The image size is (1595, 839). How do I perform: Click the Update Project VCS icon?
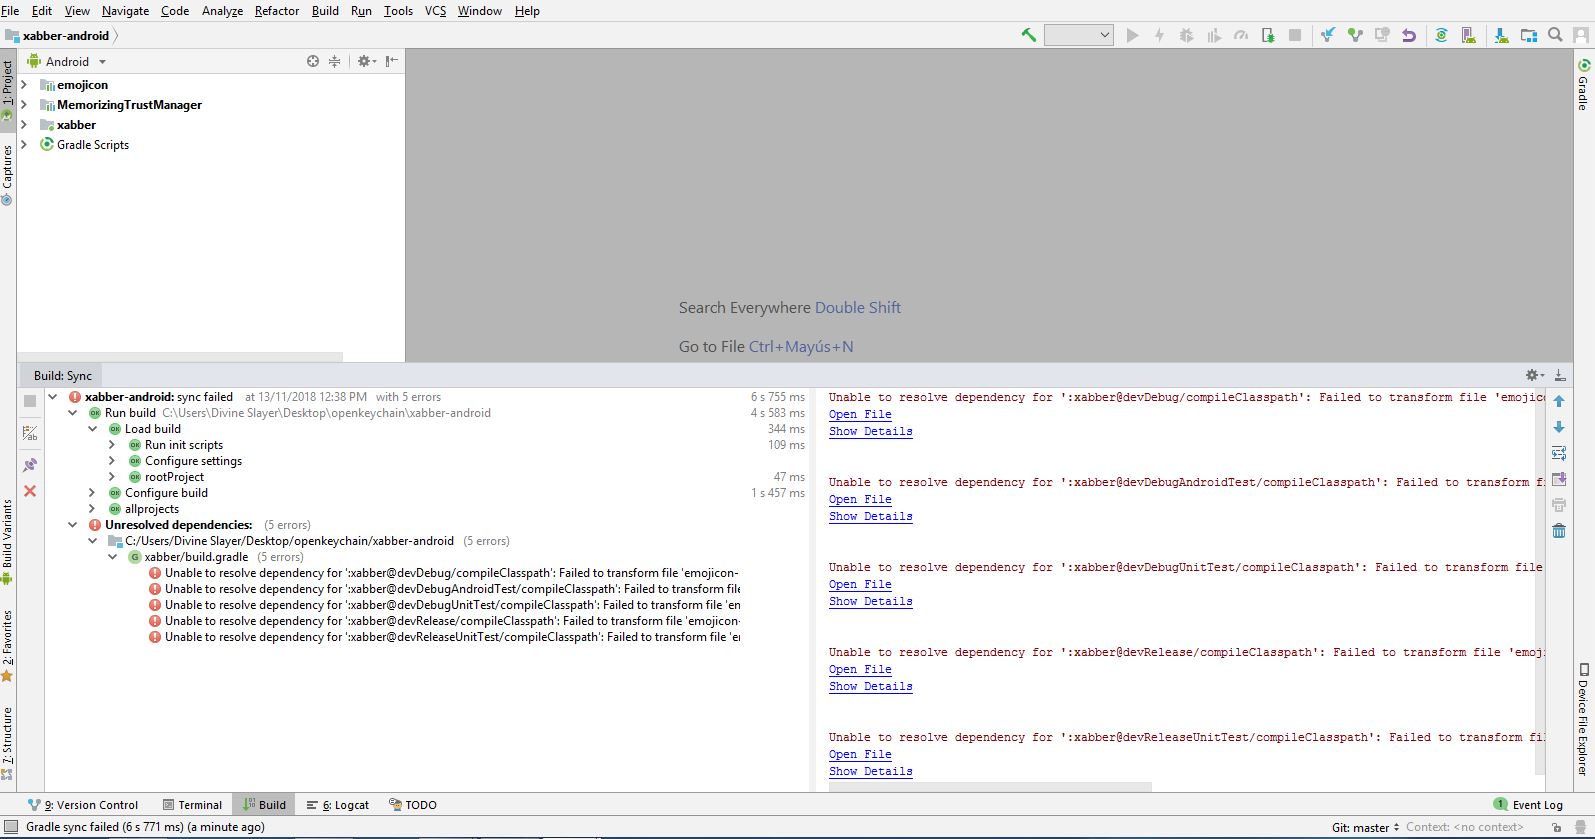tap(1327, 35)
